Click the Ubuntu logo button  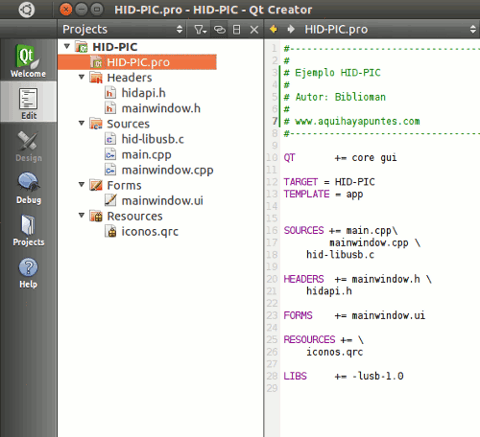coord(27,9)
